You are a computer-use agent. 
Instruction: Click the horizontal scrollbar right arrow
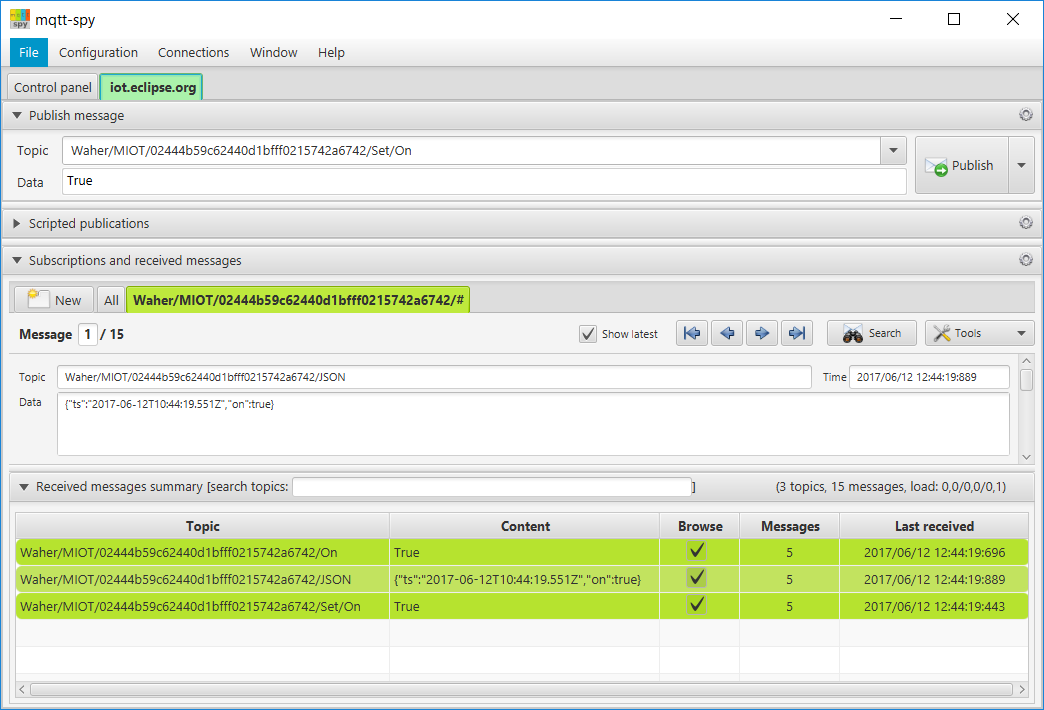(x=1022, y=689)
